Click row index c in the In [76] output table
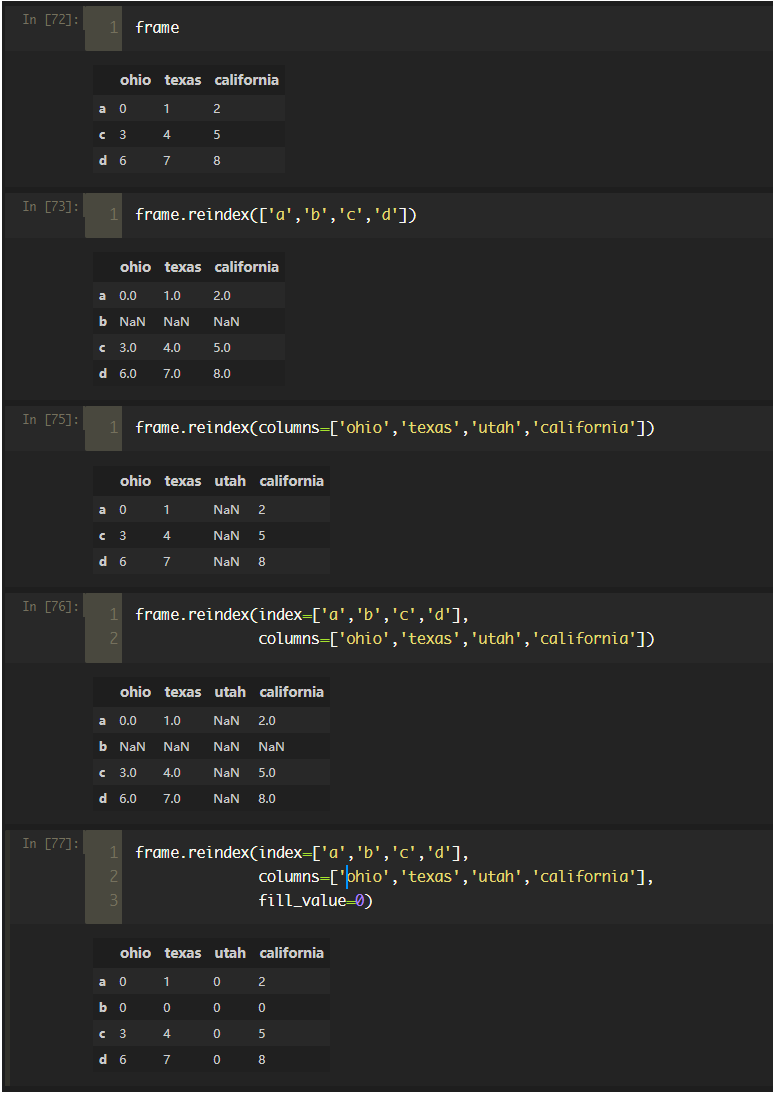This screenshot has width=773, height=1094. click(x=103, y=772)
